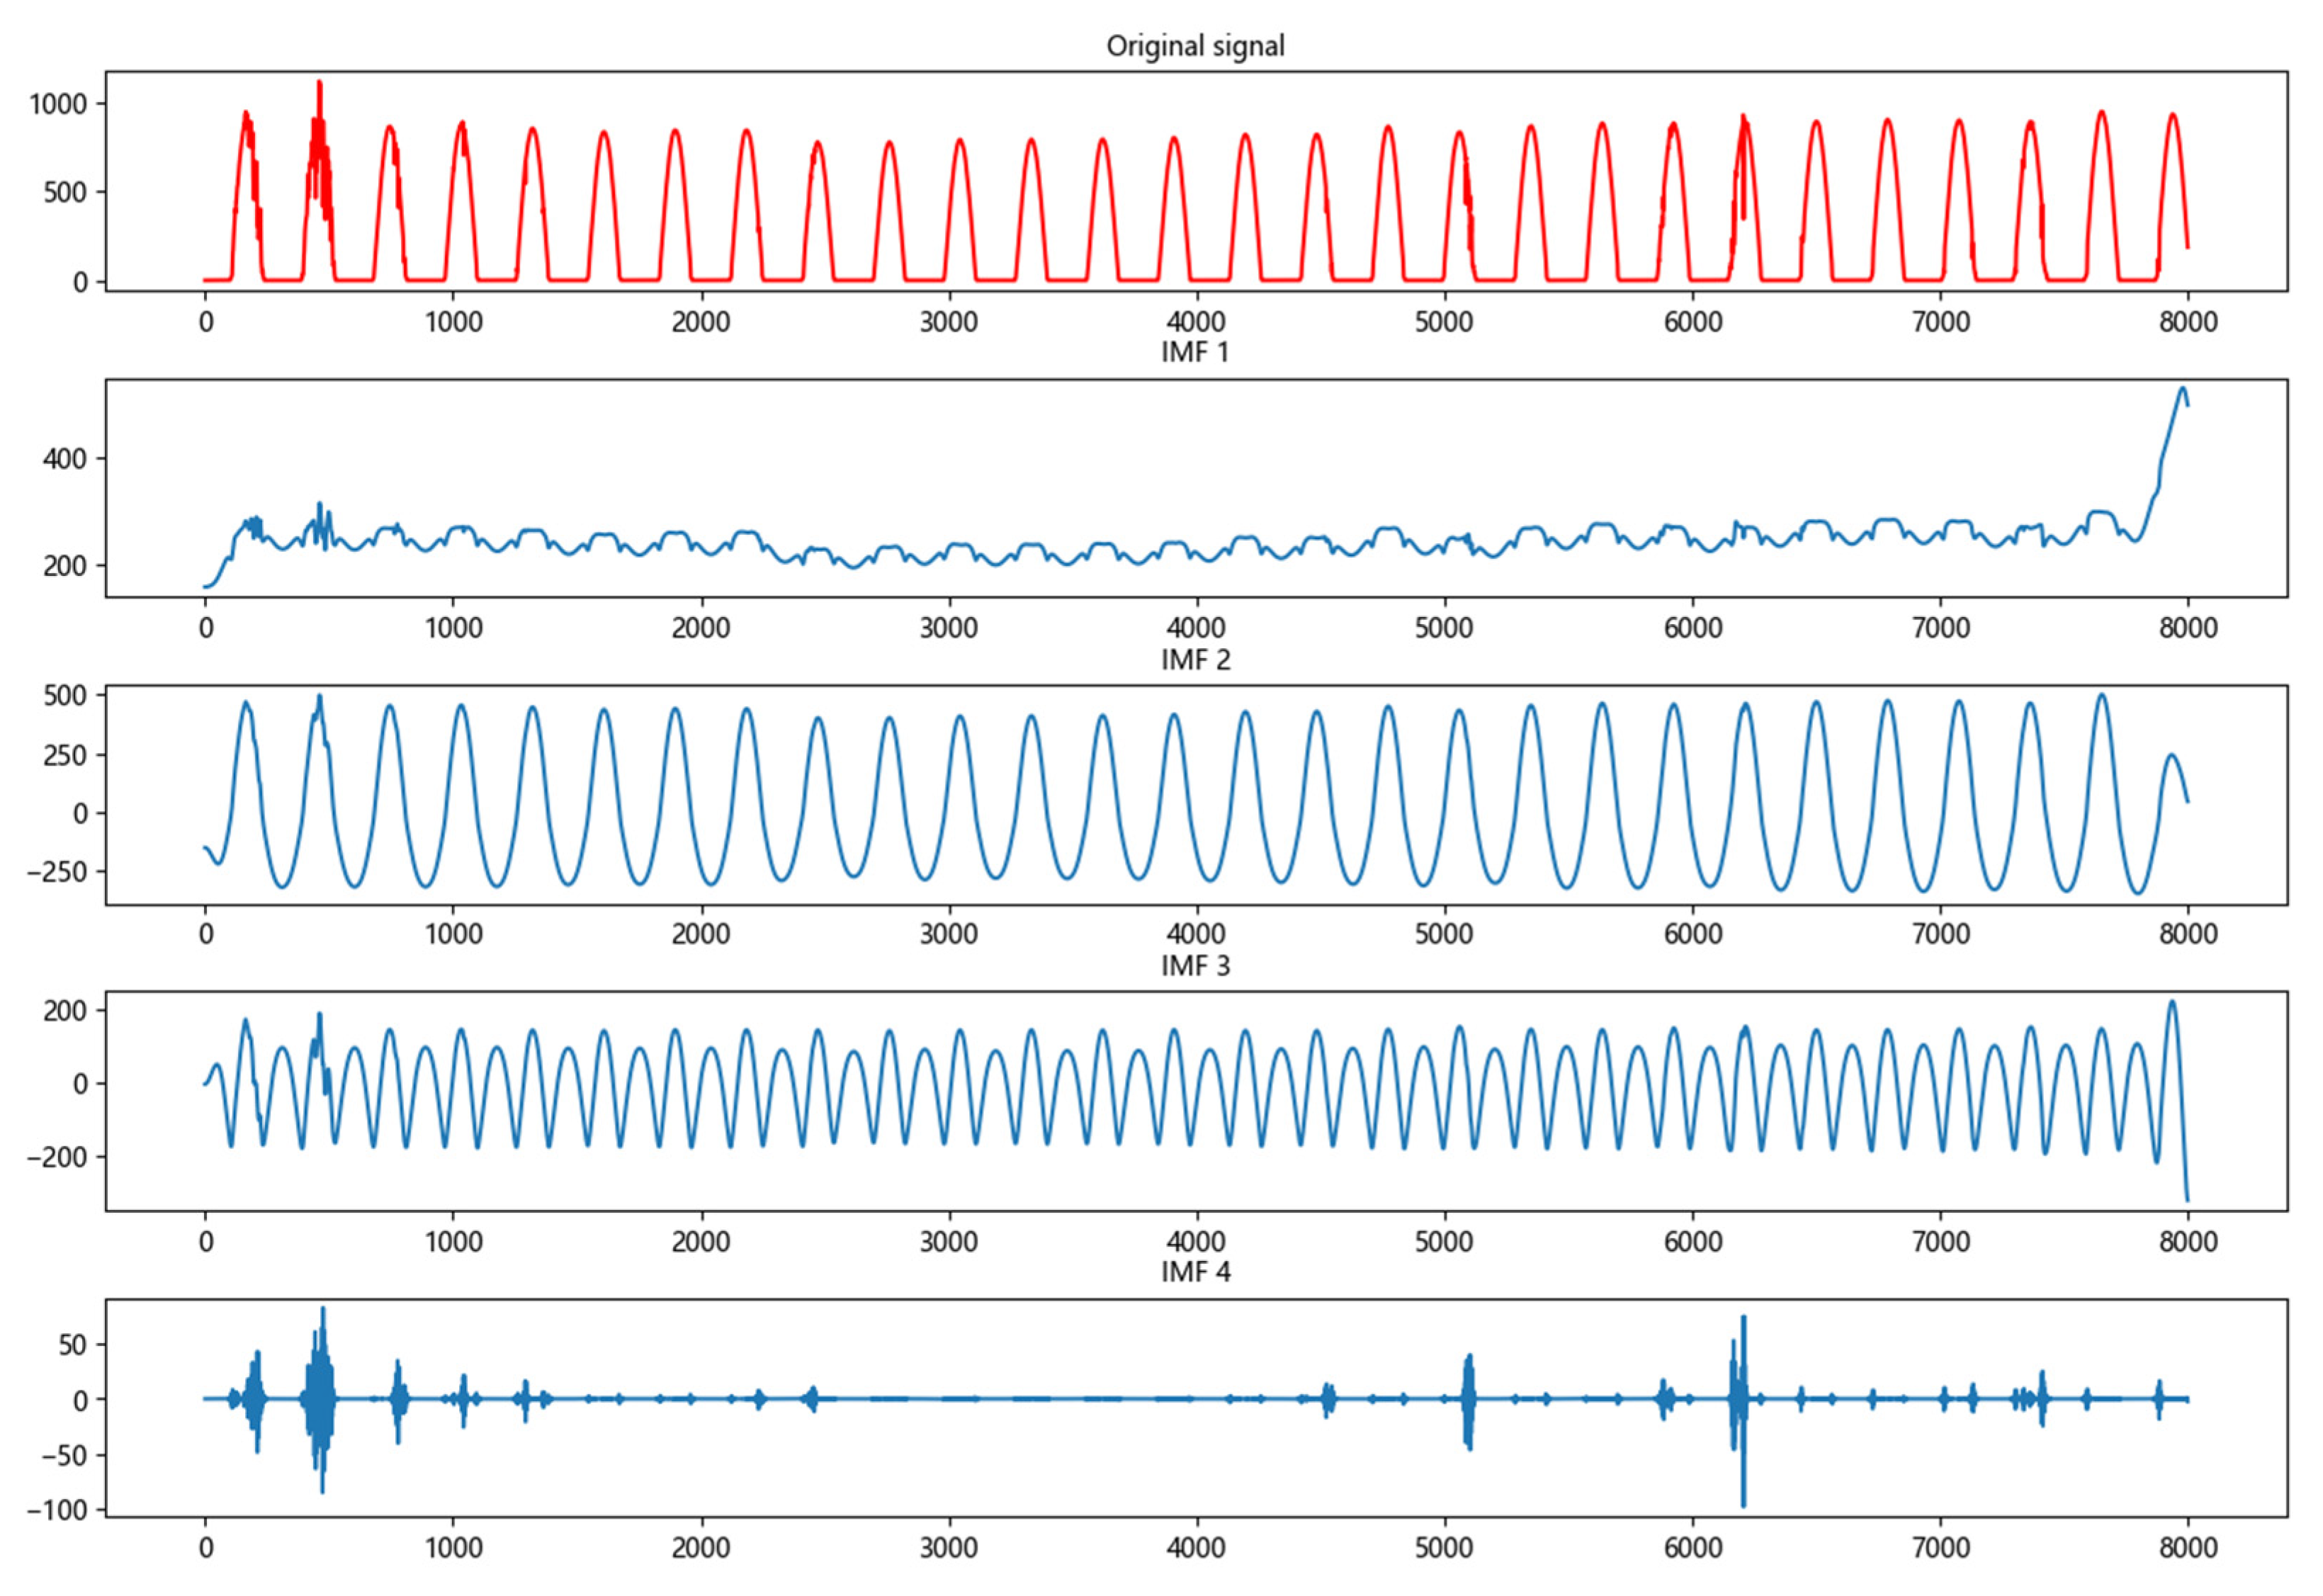The width and height of the screenshot is (2323, 1596).
Task: Click the −250 y-axis tick of IMF 2
Action: [x=58, y=872]
